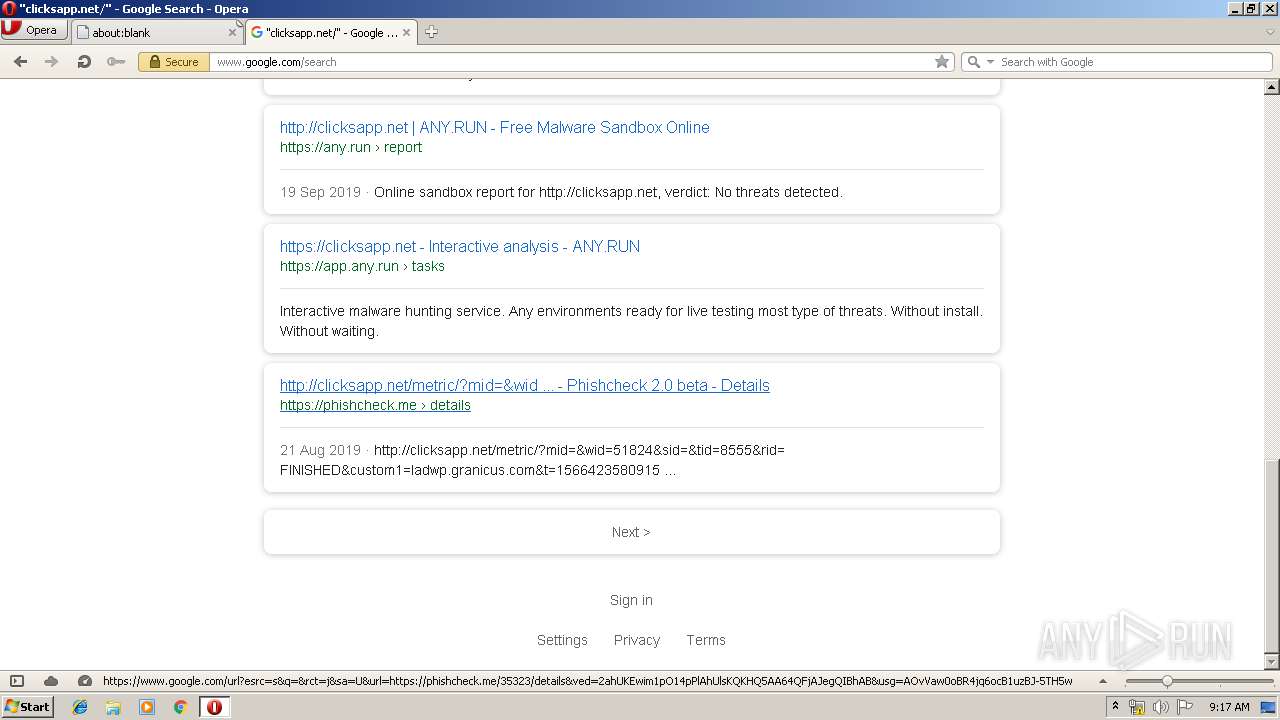
Task: Open the Windows Start menu
Action: (27, 706)
